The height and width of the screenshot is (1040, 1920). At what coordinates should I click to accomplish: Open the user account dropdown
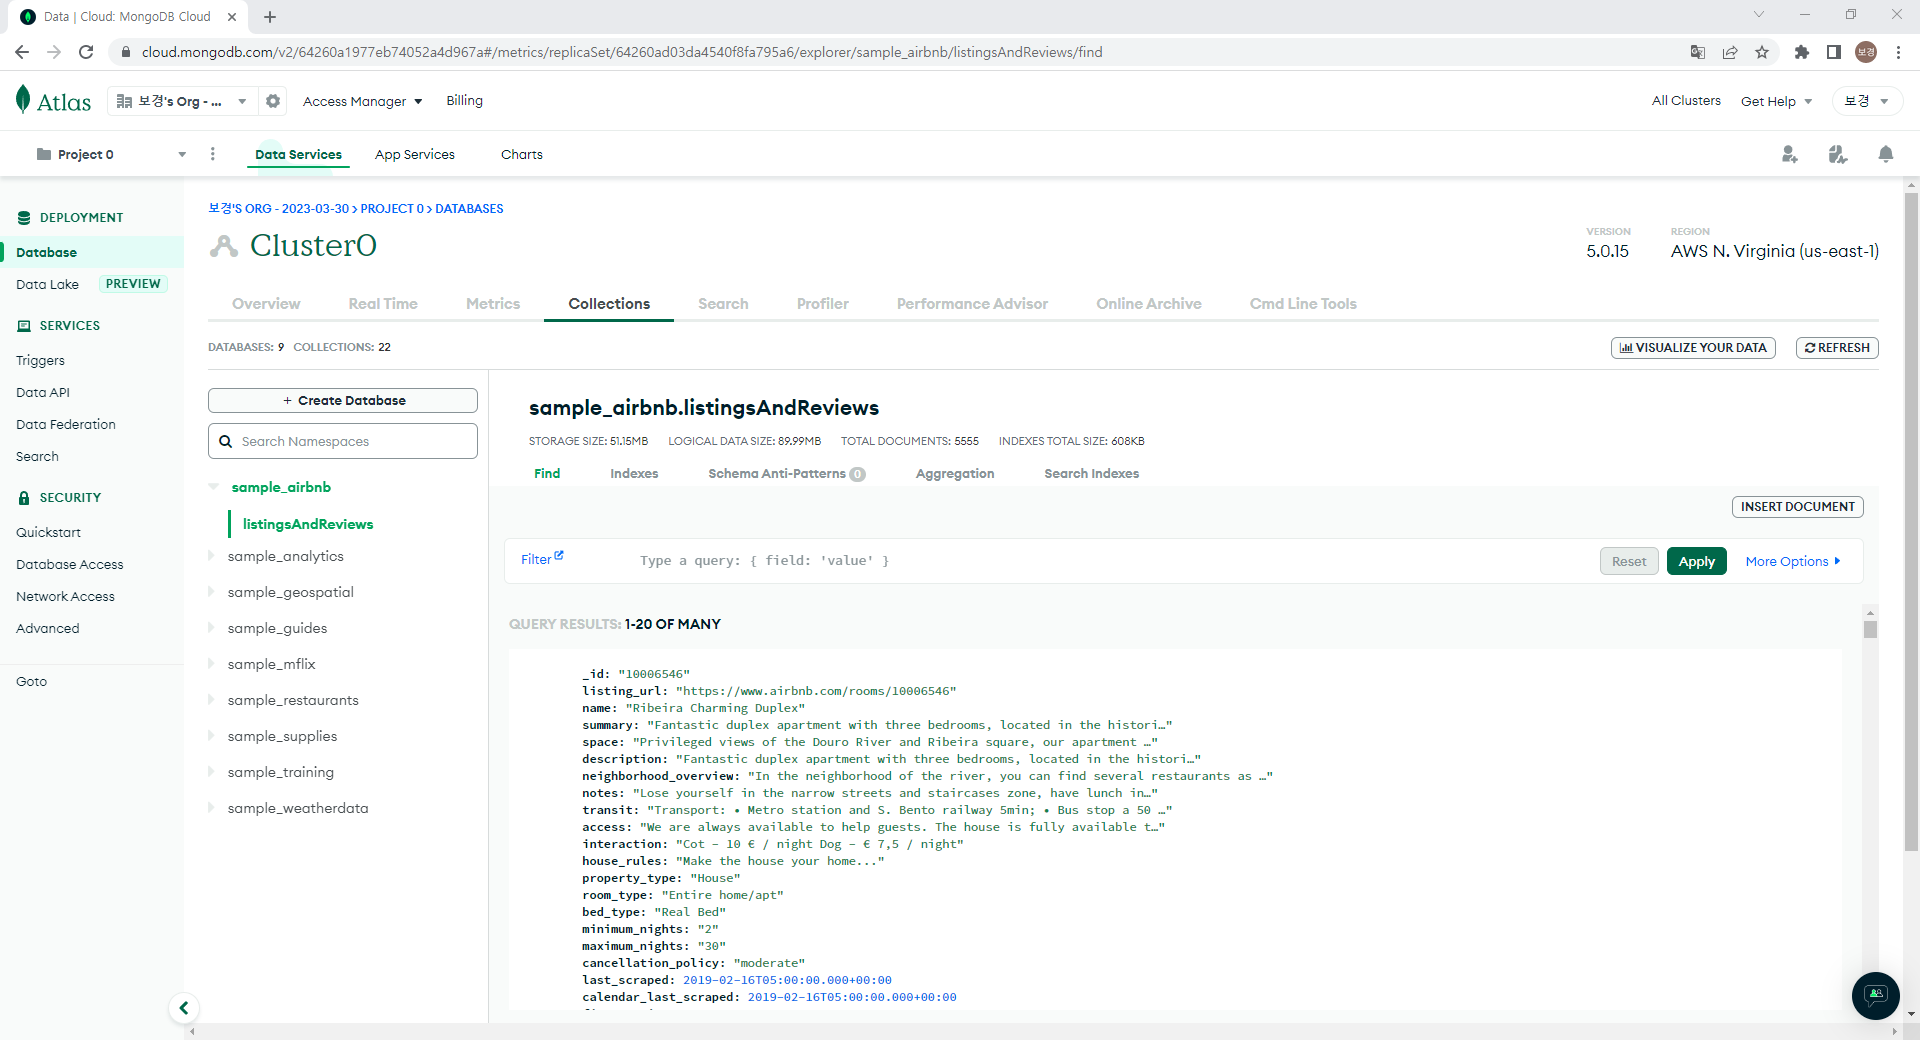1867,101
